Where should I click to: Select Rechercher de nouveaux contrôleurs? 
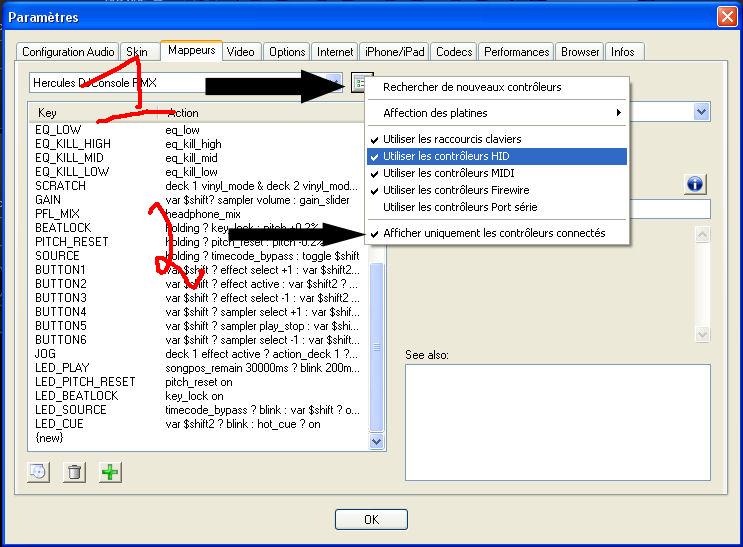[472, 87]
